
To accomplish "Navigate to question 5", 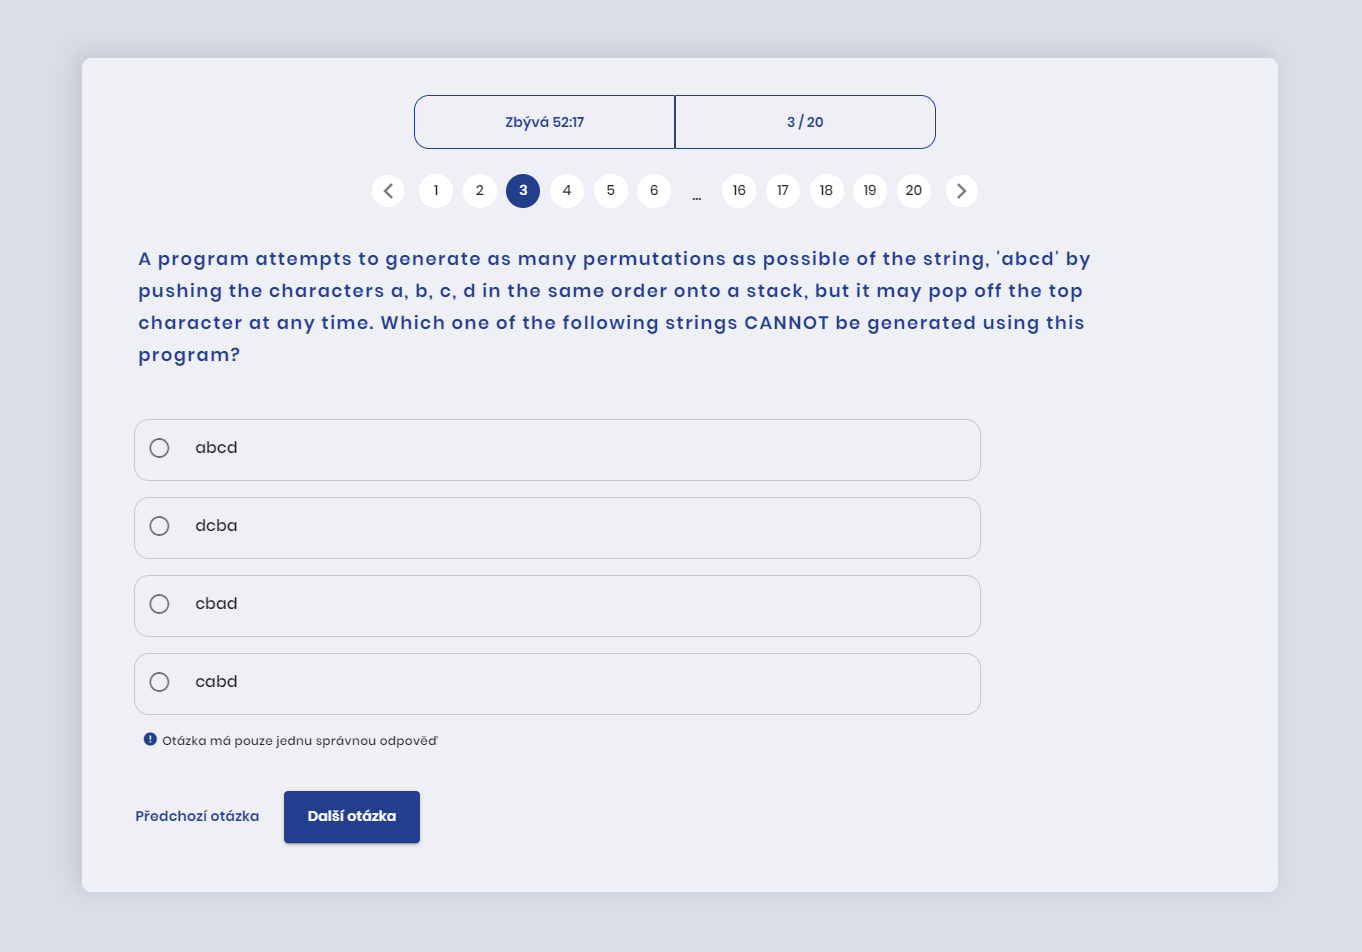I will (x=611, y=191).
